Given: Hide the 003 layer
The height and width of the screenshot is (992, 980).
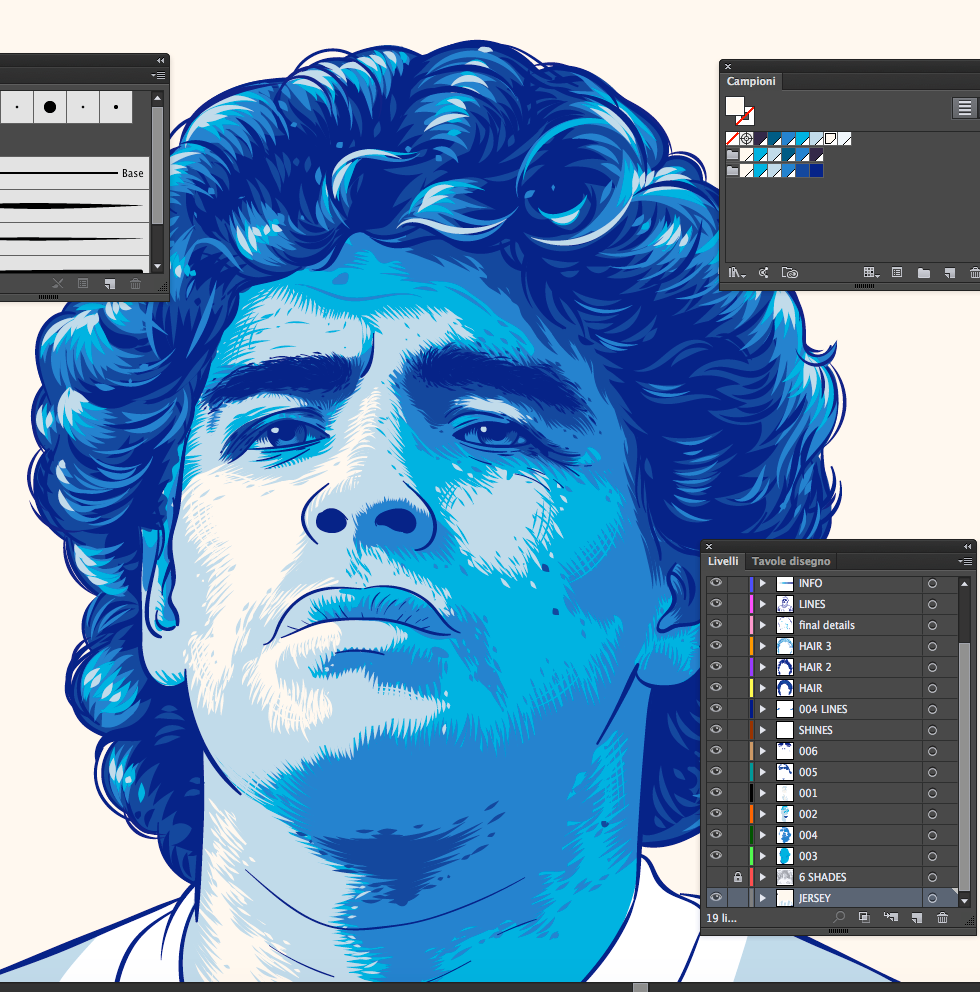Looking at the screenshot, I should 716,855.
